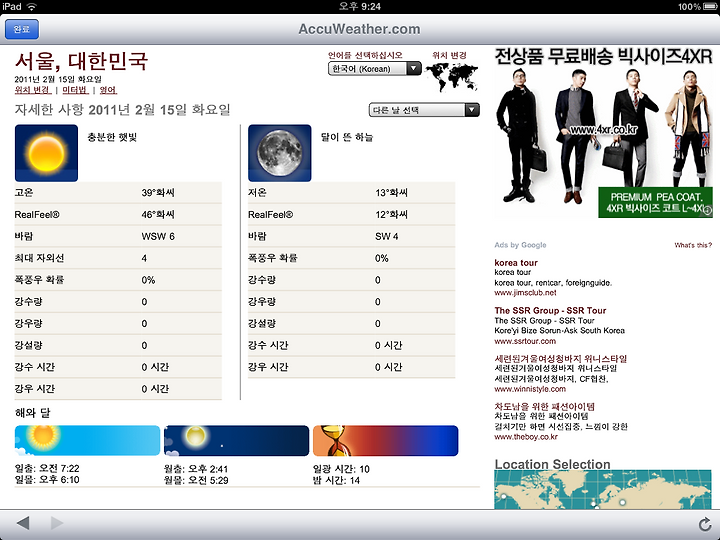
Task: Click the 월몰: 오전 5:29 moonset text
Action: (196, 480)
